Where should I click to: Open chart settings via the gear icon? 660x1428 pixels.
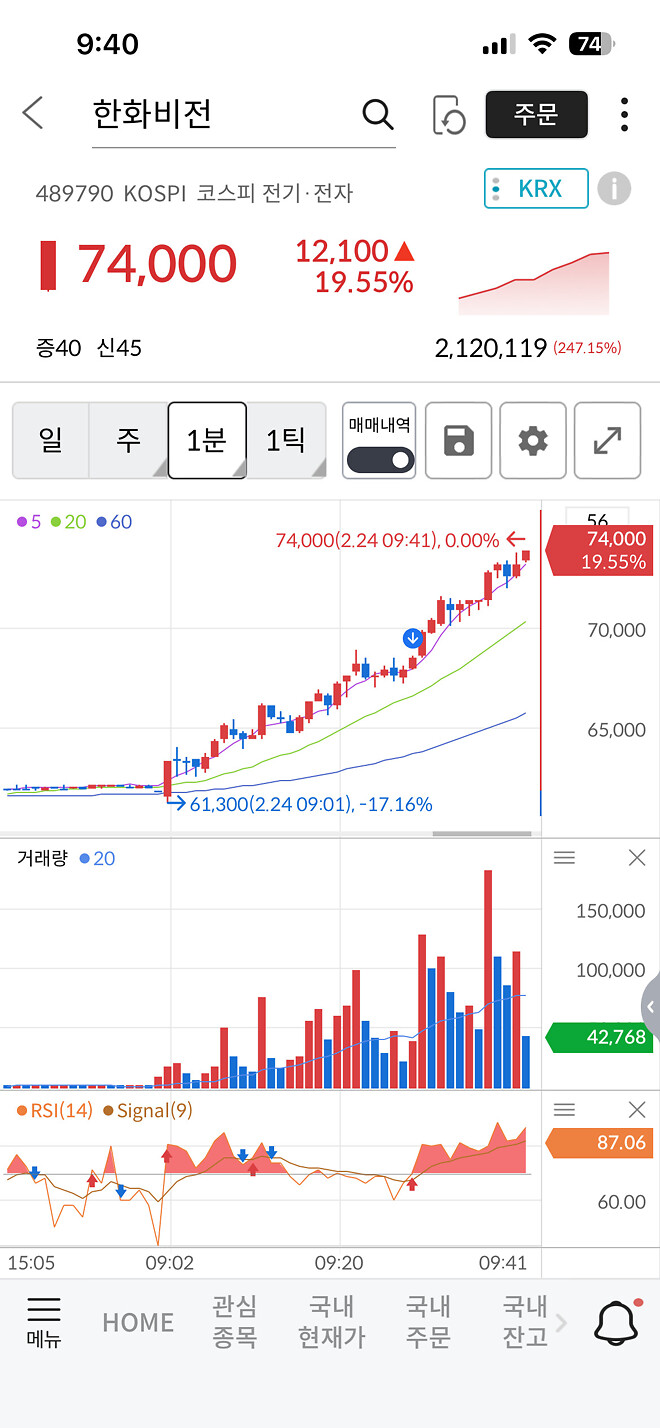[x=532, y=440]
